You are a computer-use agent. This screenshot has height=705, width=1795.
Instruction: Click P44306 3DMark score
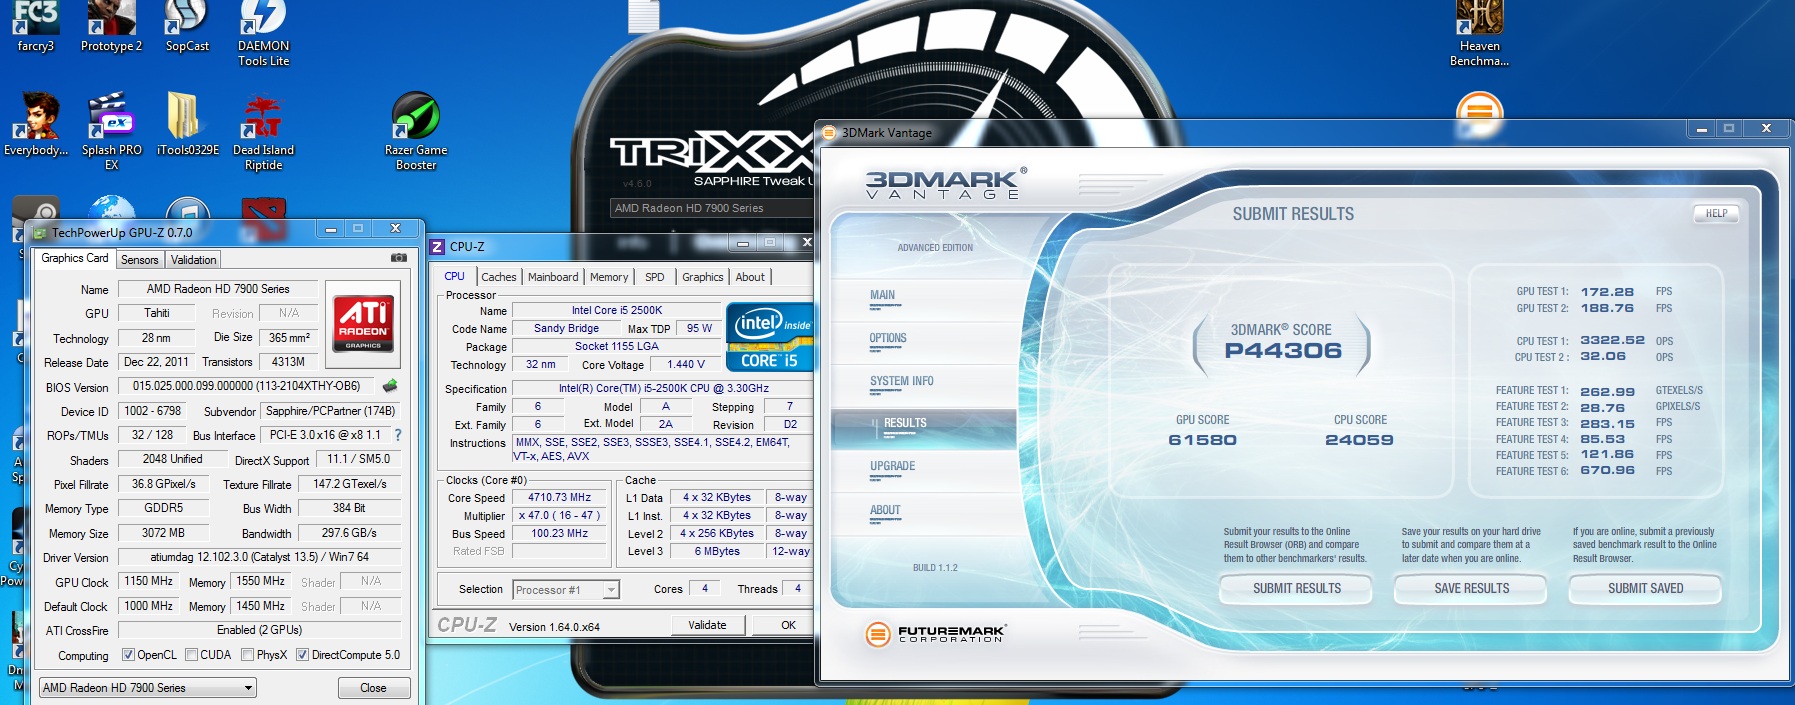(1283, 351)
